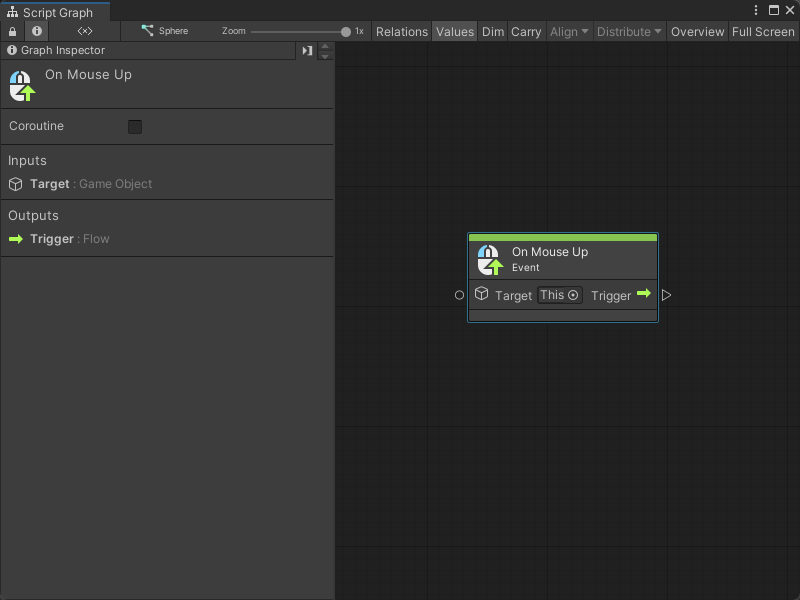Expand the Inputs section header
This screenshot has width=800, height=600.
pos(27,160)
